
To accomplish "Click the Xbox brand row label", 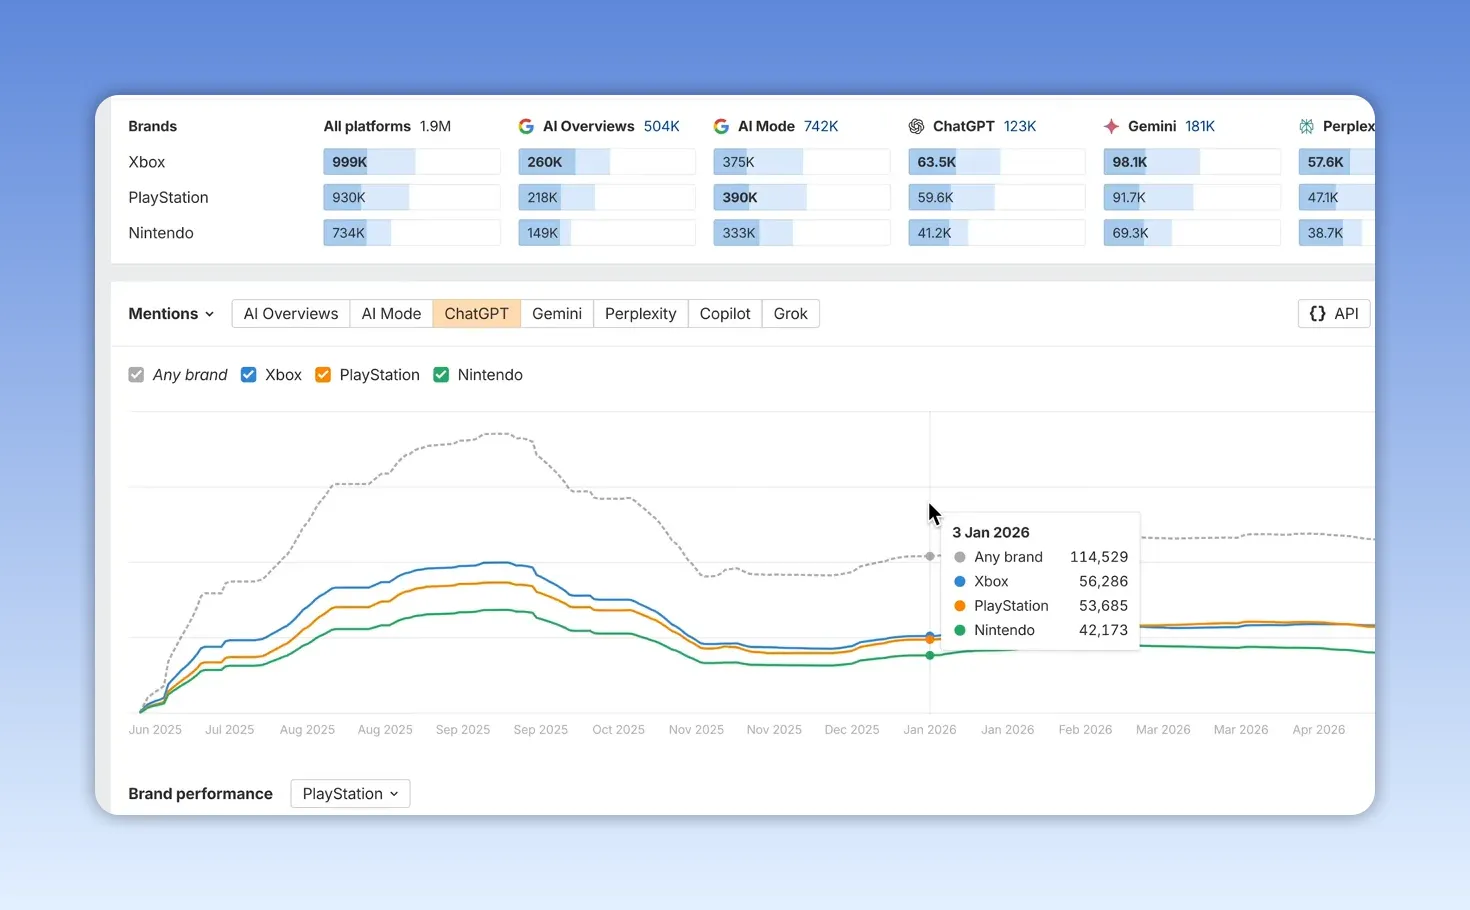I will 147,162.
